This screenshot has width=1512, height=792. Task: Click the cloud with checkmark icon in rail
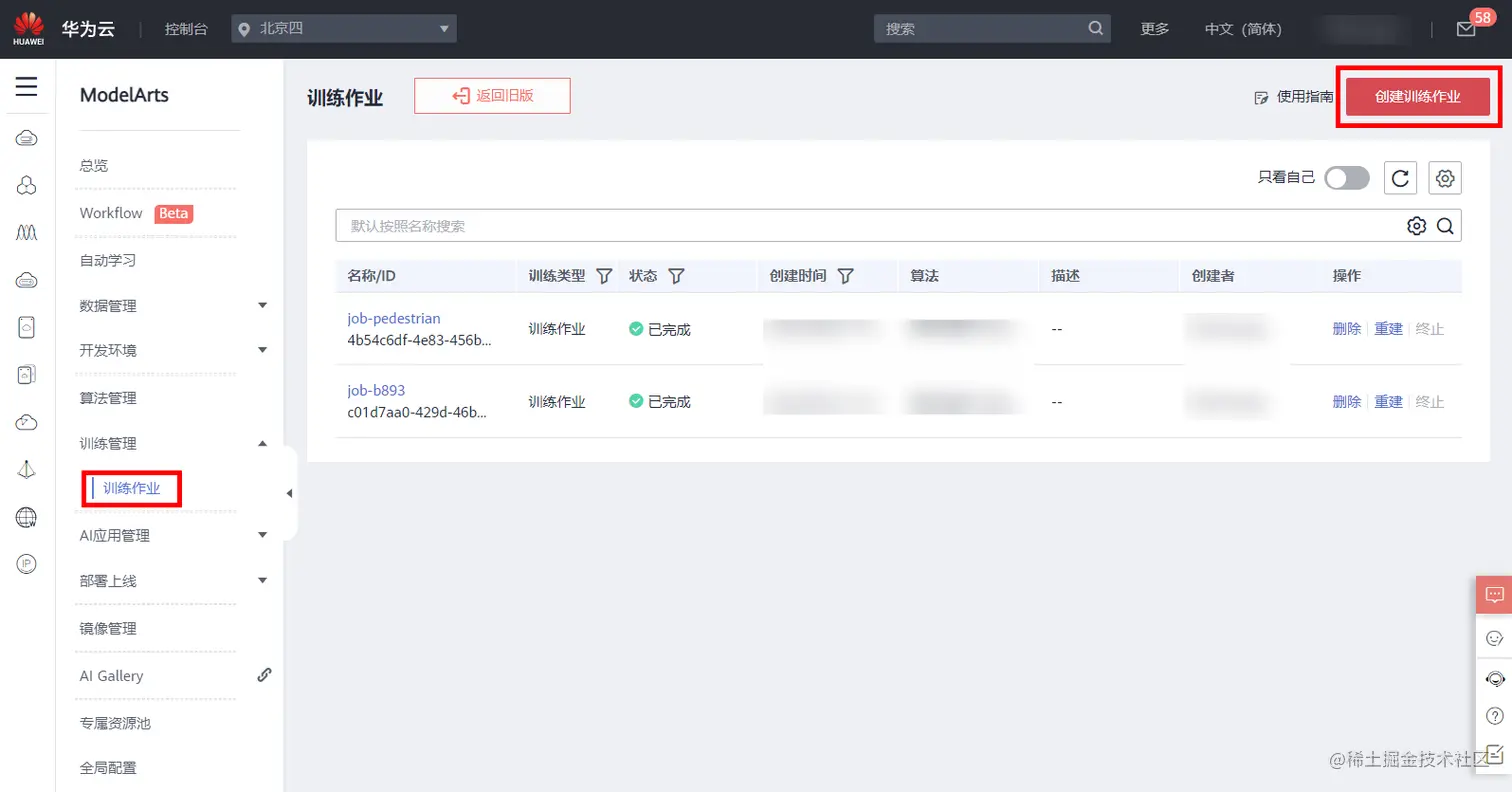[27, 422]
